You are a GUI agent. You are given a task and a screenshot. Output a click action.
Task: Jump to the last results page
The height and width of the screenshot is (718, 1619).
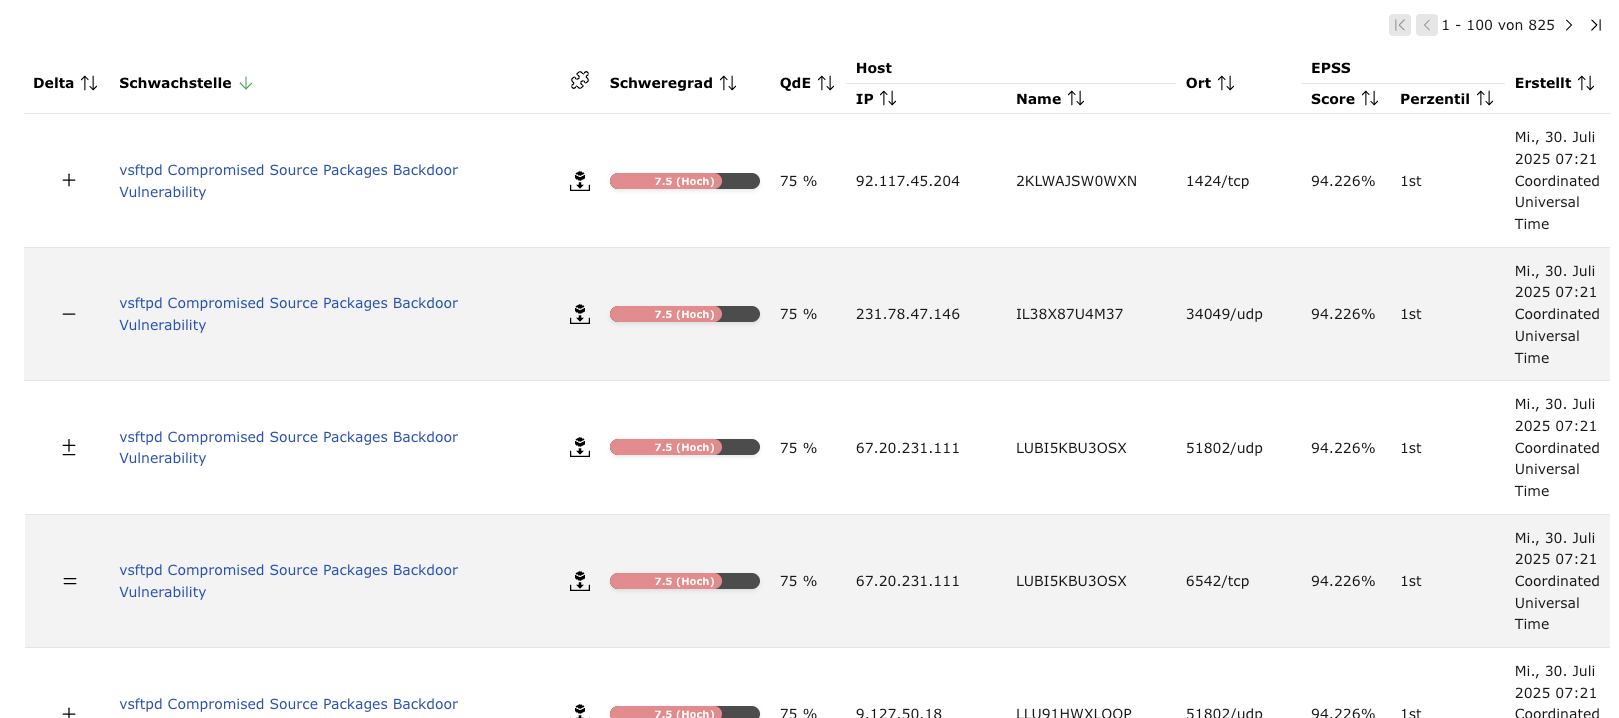pos(1596,25)
